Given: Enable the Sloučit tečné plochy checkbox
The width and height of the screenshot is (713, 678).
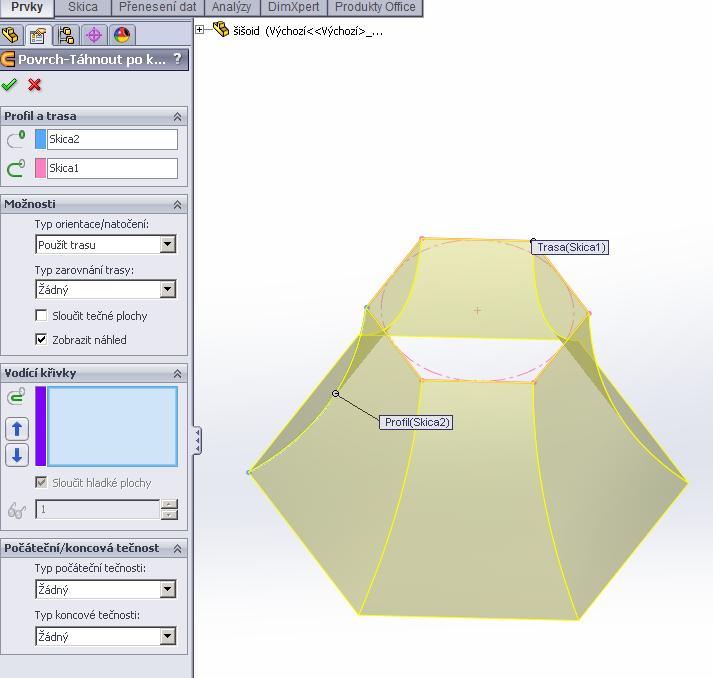Looking at the screenshot, I should click(41, 316).
